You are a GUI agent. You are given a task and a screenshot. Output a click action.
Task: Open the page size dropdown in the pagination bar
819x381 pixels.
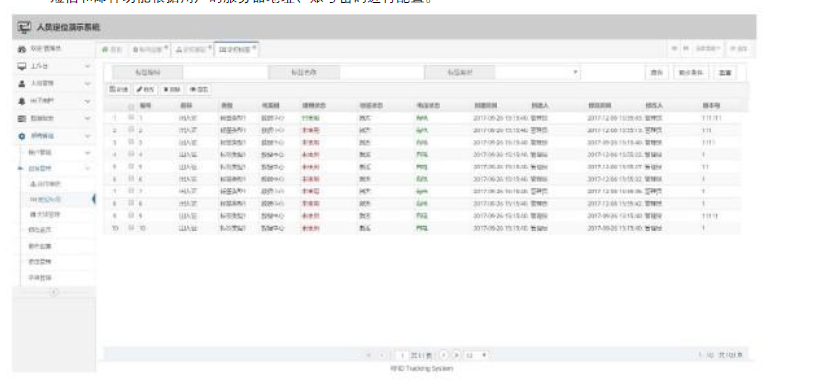477,355
